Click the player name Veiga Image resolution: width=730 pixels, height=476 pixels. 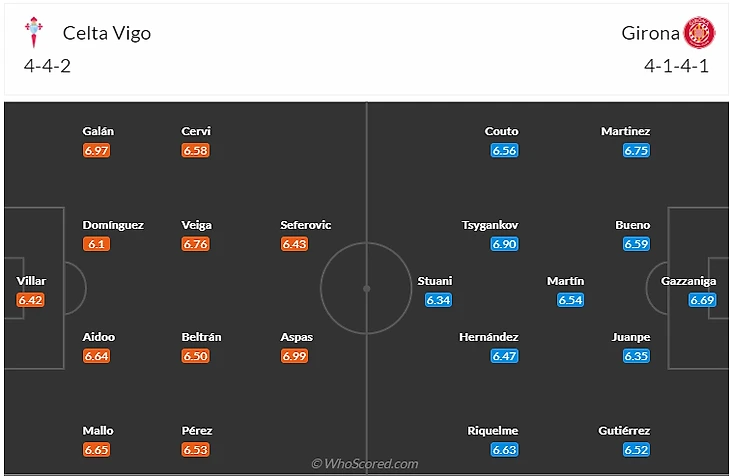(x=196, y=225)
